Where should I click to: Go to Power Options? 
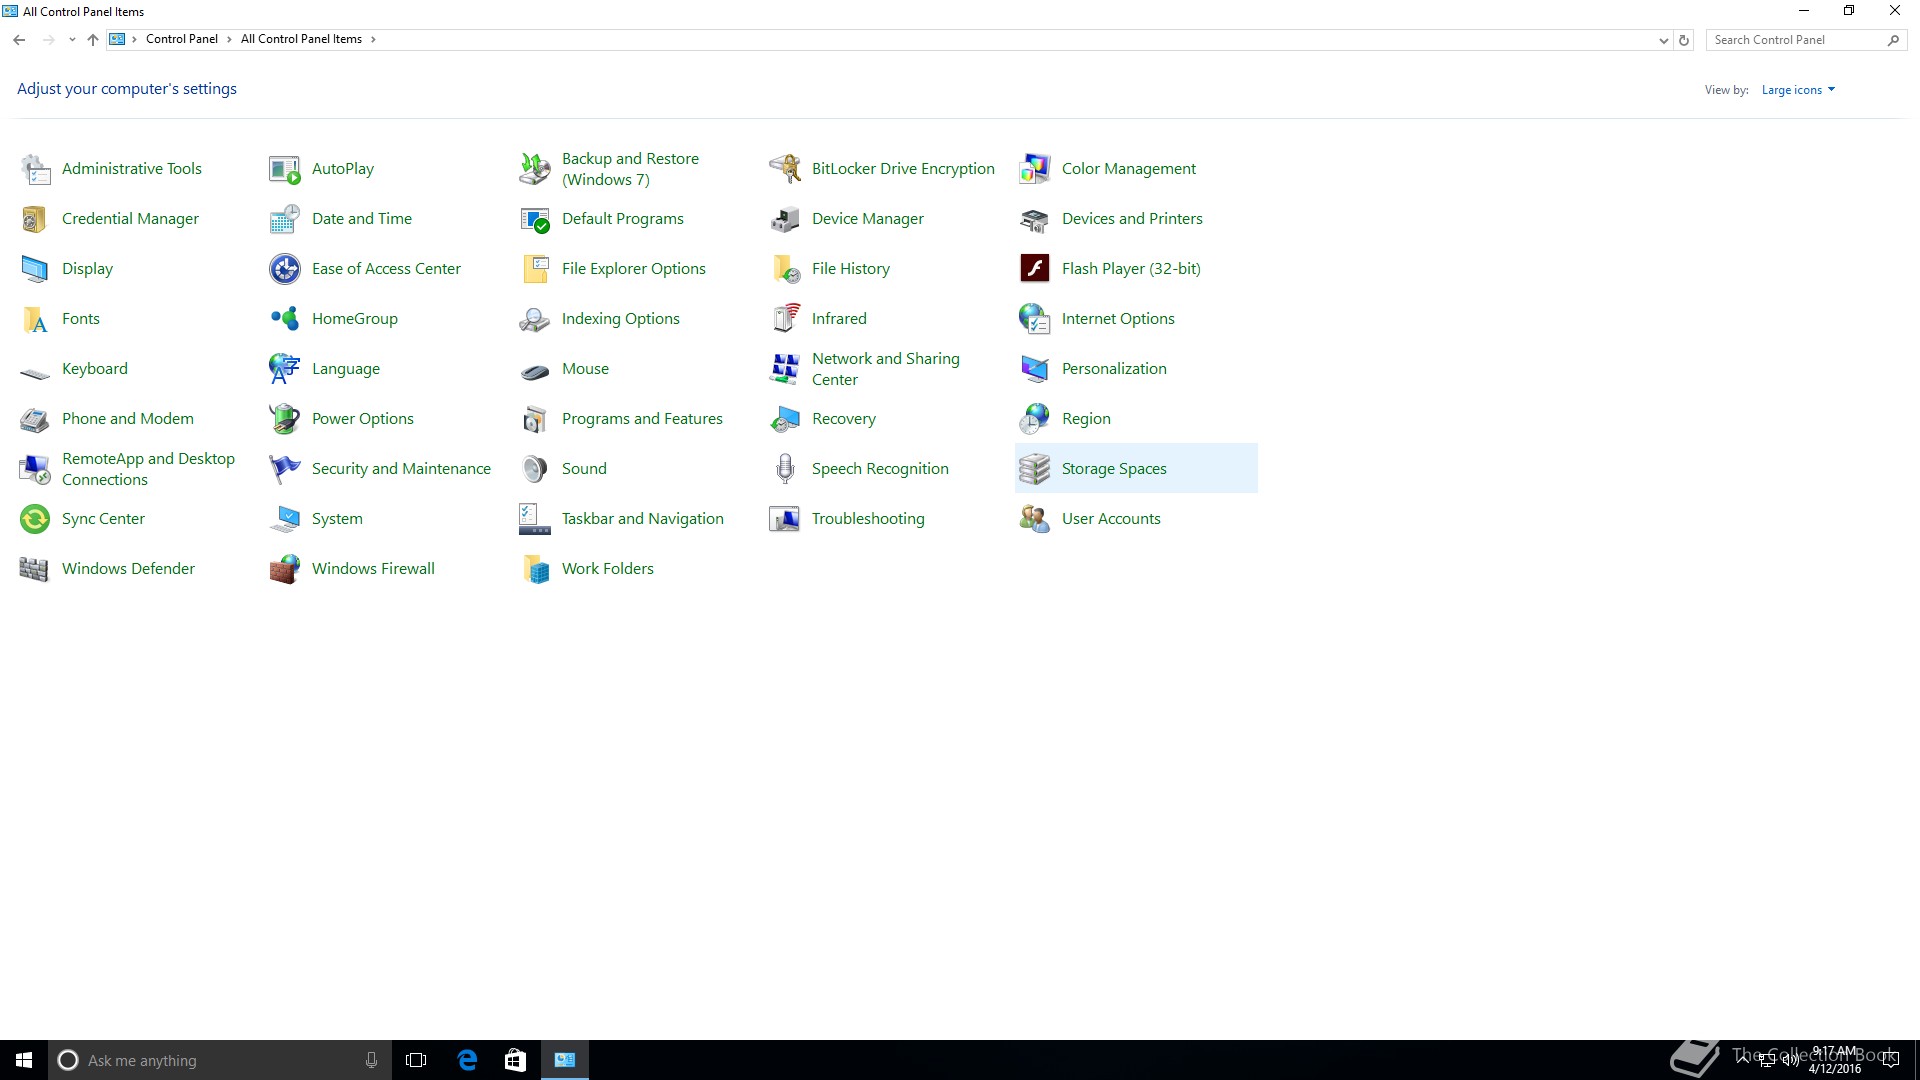point(362,419)
